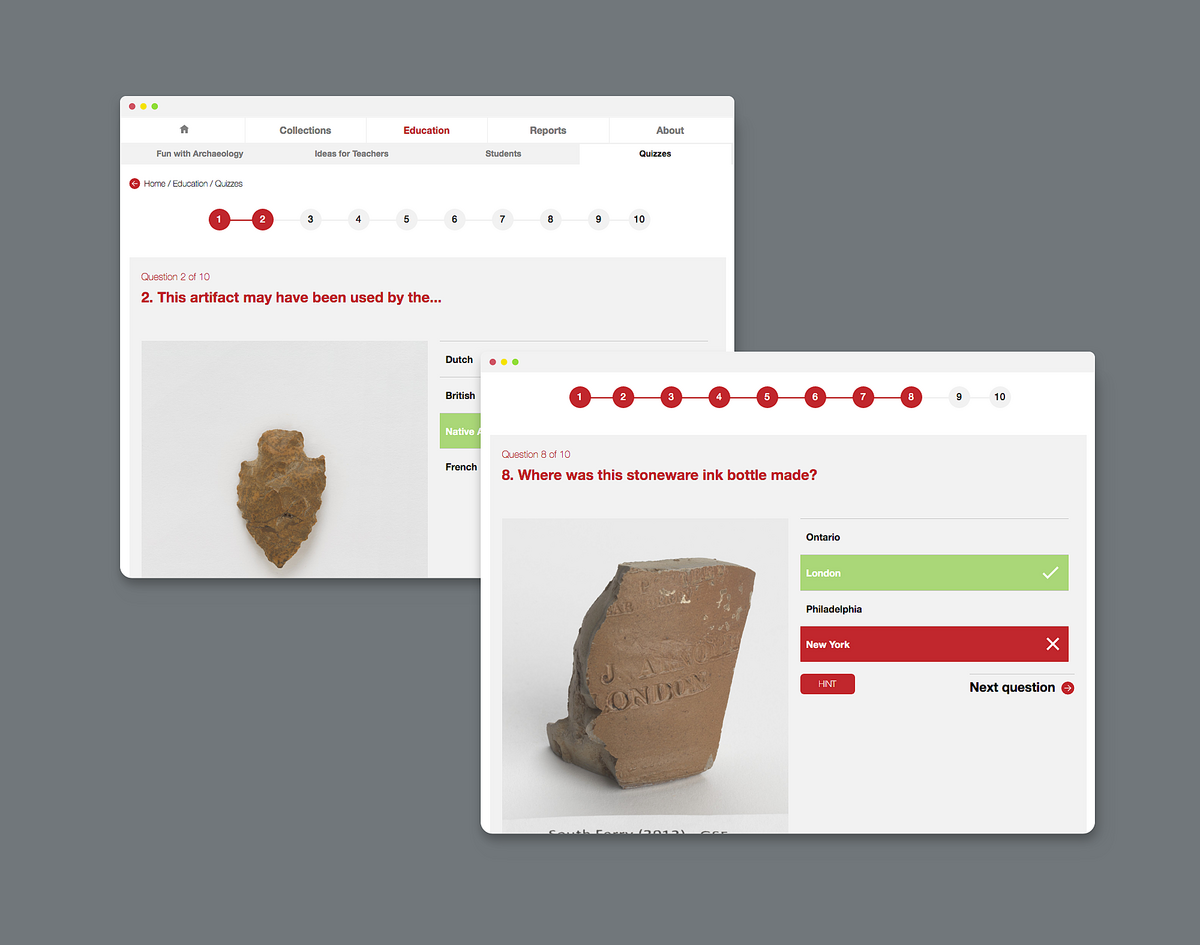
Task: Choose the Ontario answer option
Action: pyautogui.click(x=823, y=538)
